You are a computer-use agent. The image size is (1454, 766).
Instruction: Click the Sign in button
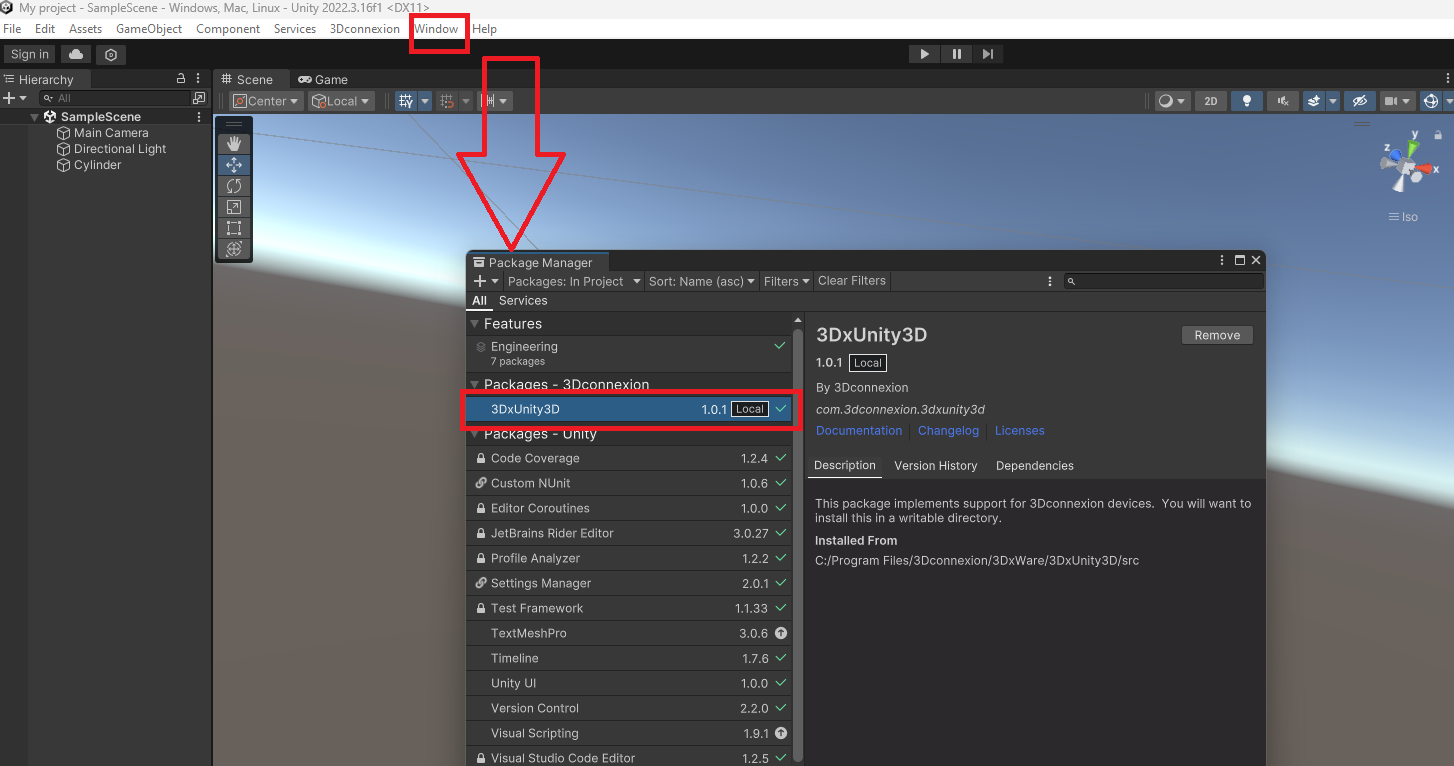pos(30,54)
